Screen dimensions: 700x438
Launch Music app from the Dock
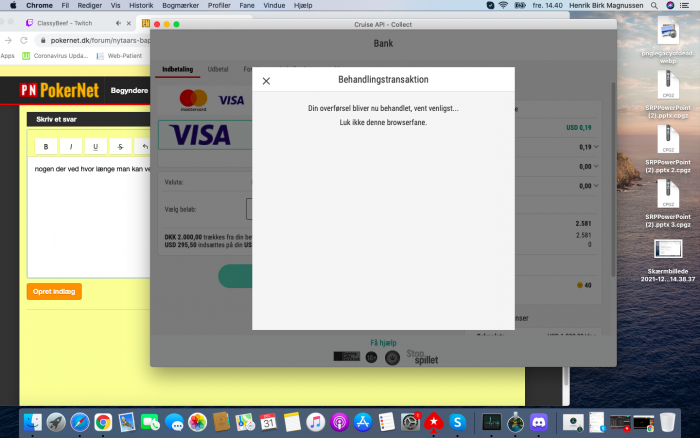point(316,422)
